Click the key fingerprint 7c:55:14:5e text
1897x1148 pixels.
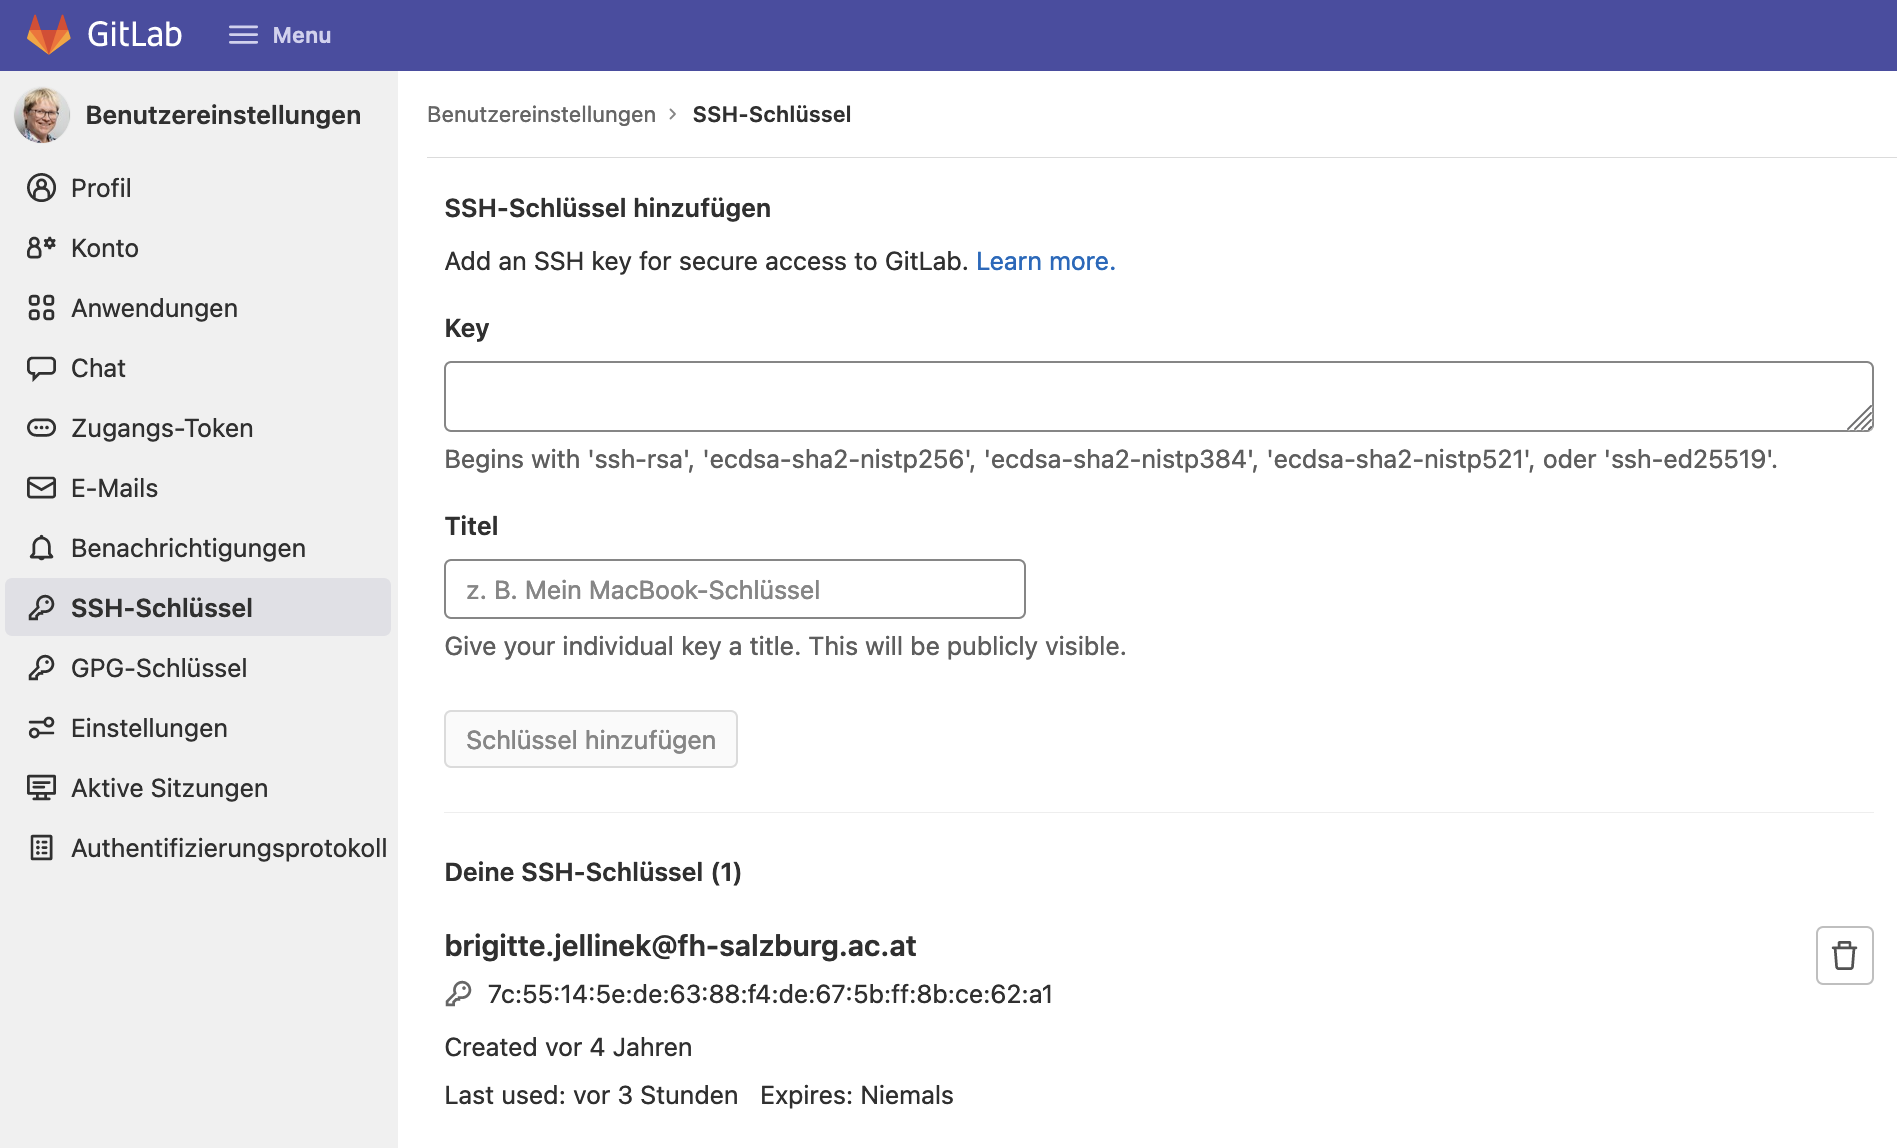[770, 994]
